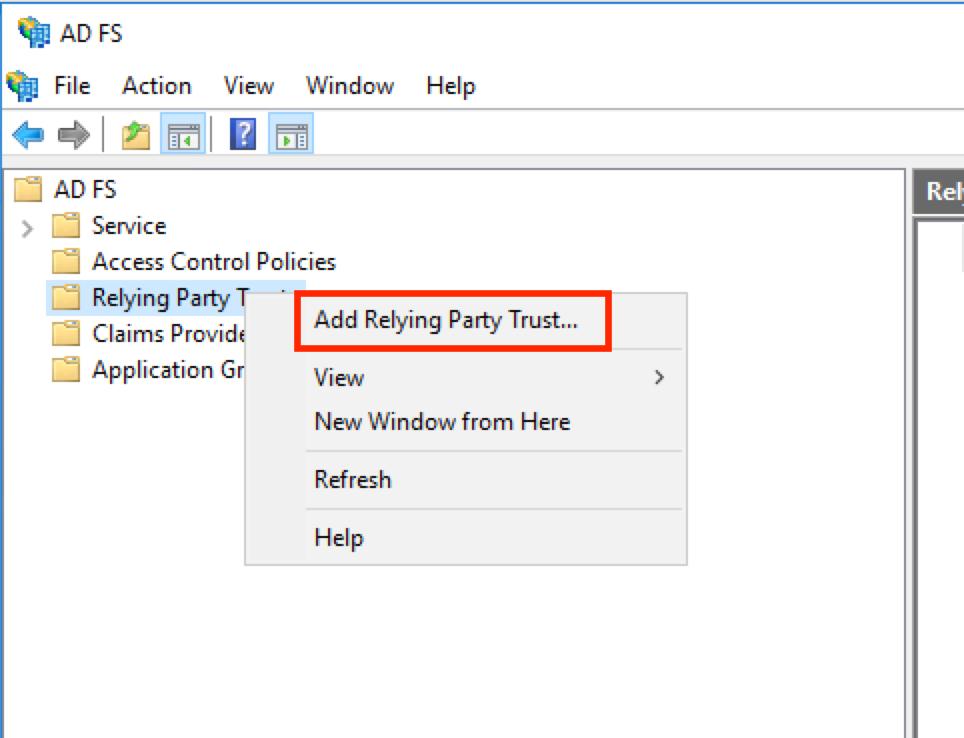964x738 pixels.
Task: Click the Relying Party Trusts pane header
Action: (940, 191)
